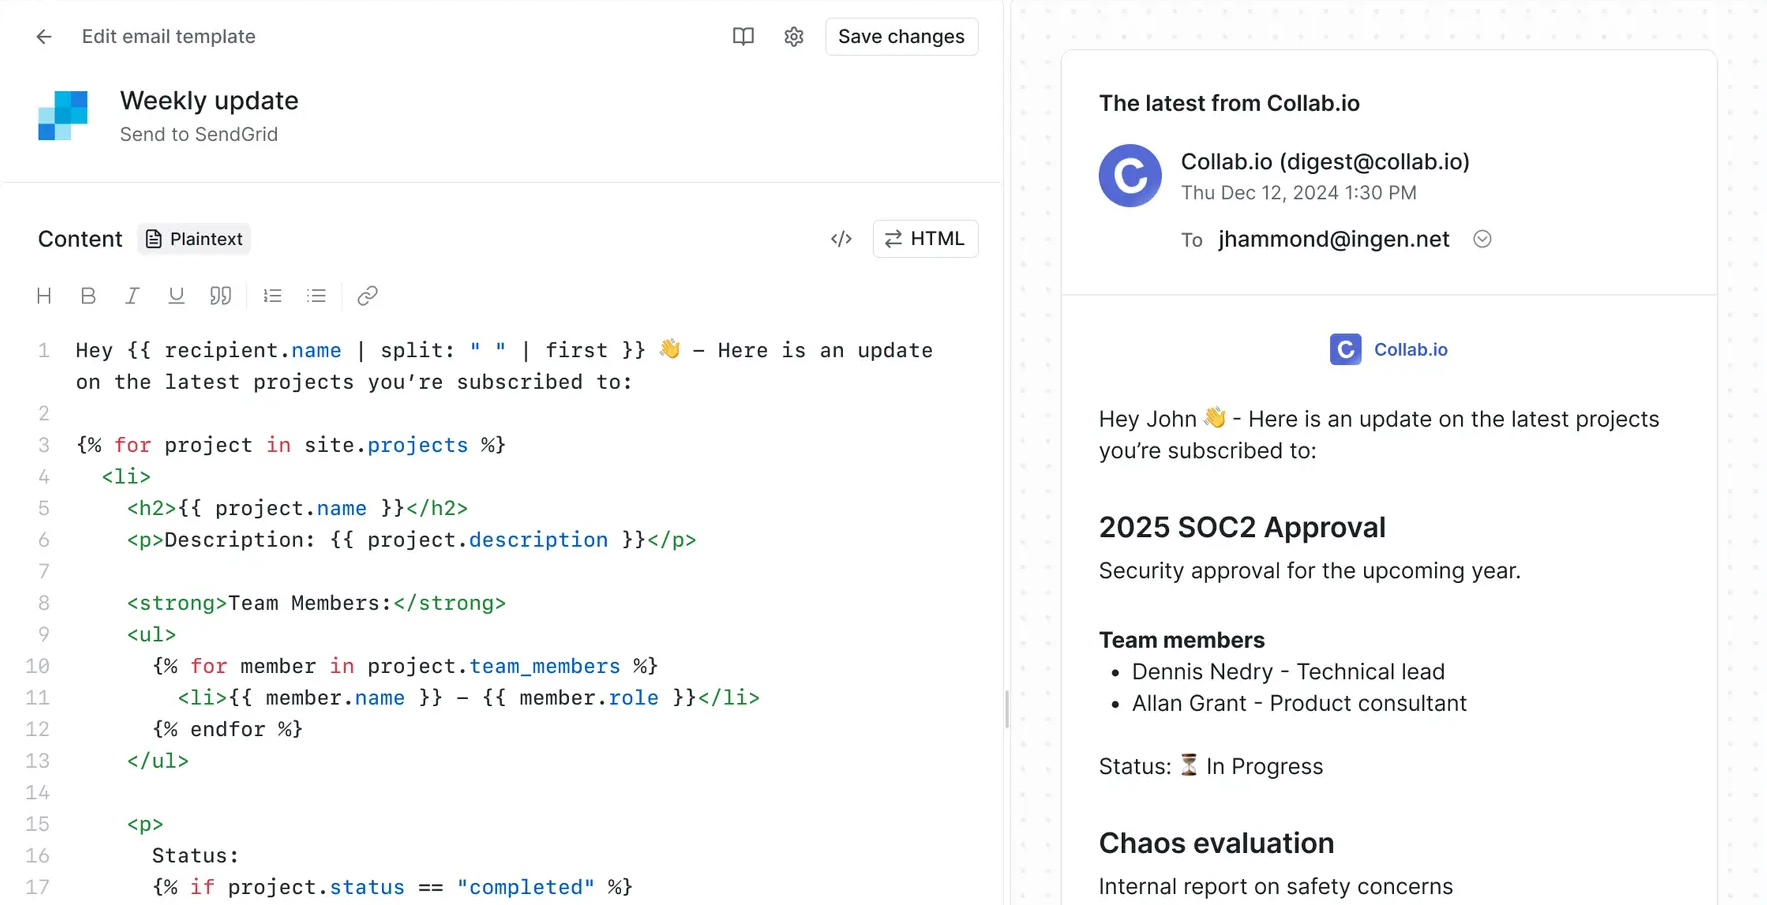Create a bulleted list
1767x905 pixels.
316,295
